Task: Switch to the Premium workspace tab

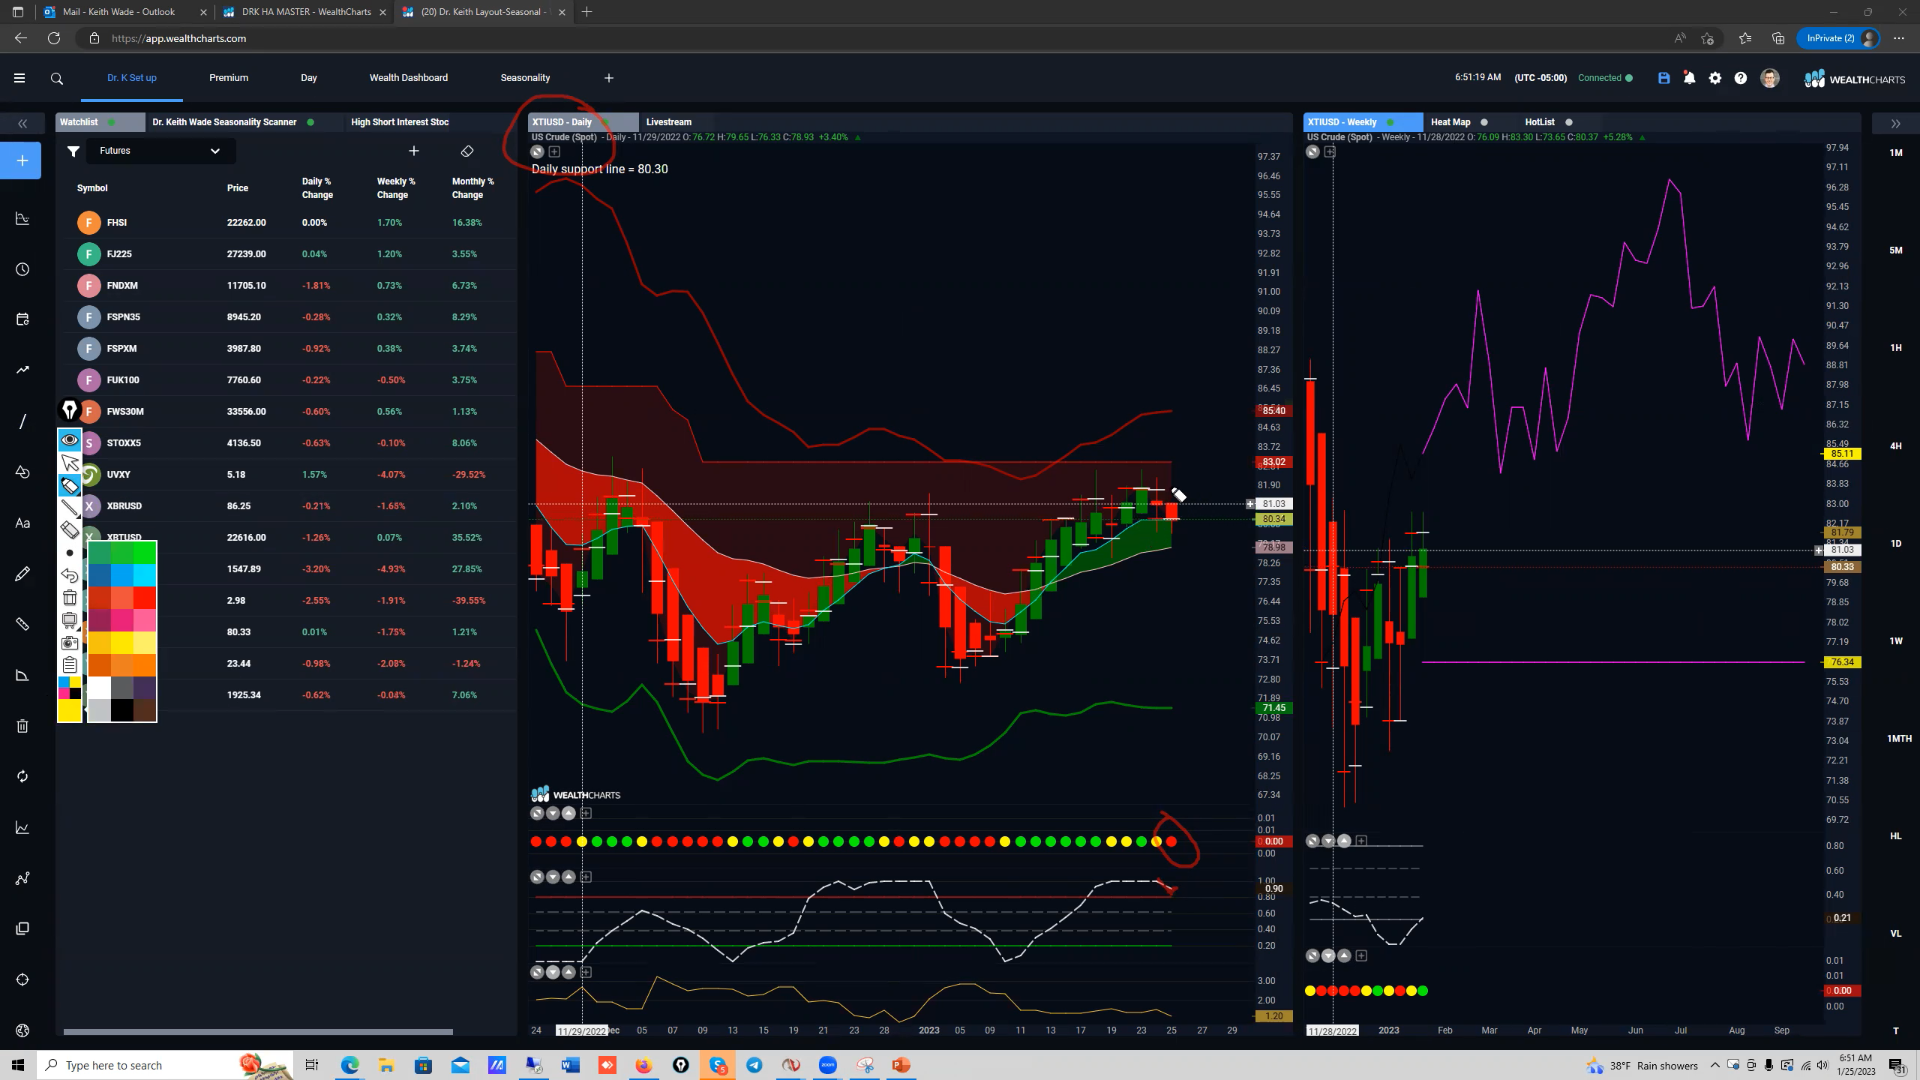Action: (229, 78)
